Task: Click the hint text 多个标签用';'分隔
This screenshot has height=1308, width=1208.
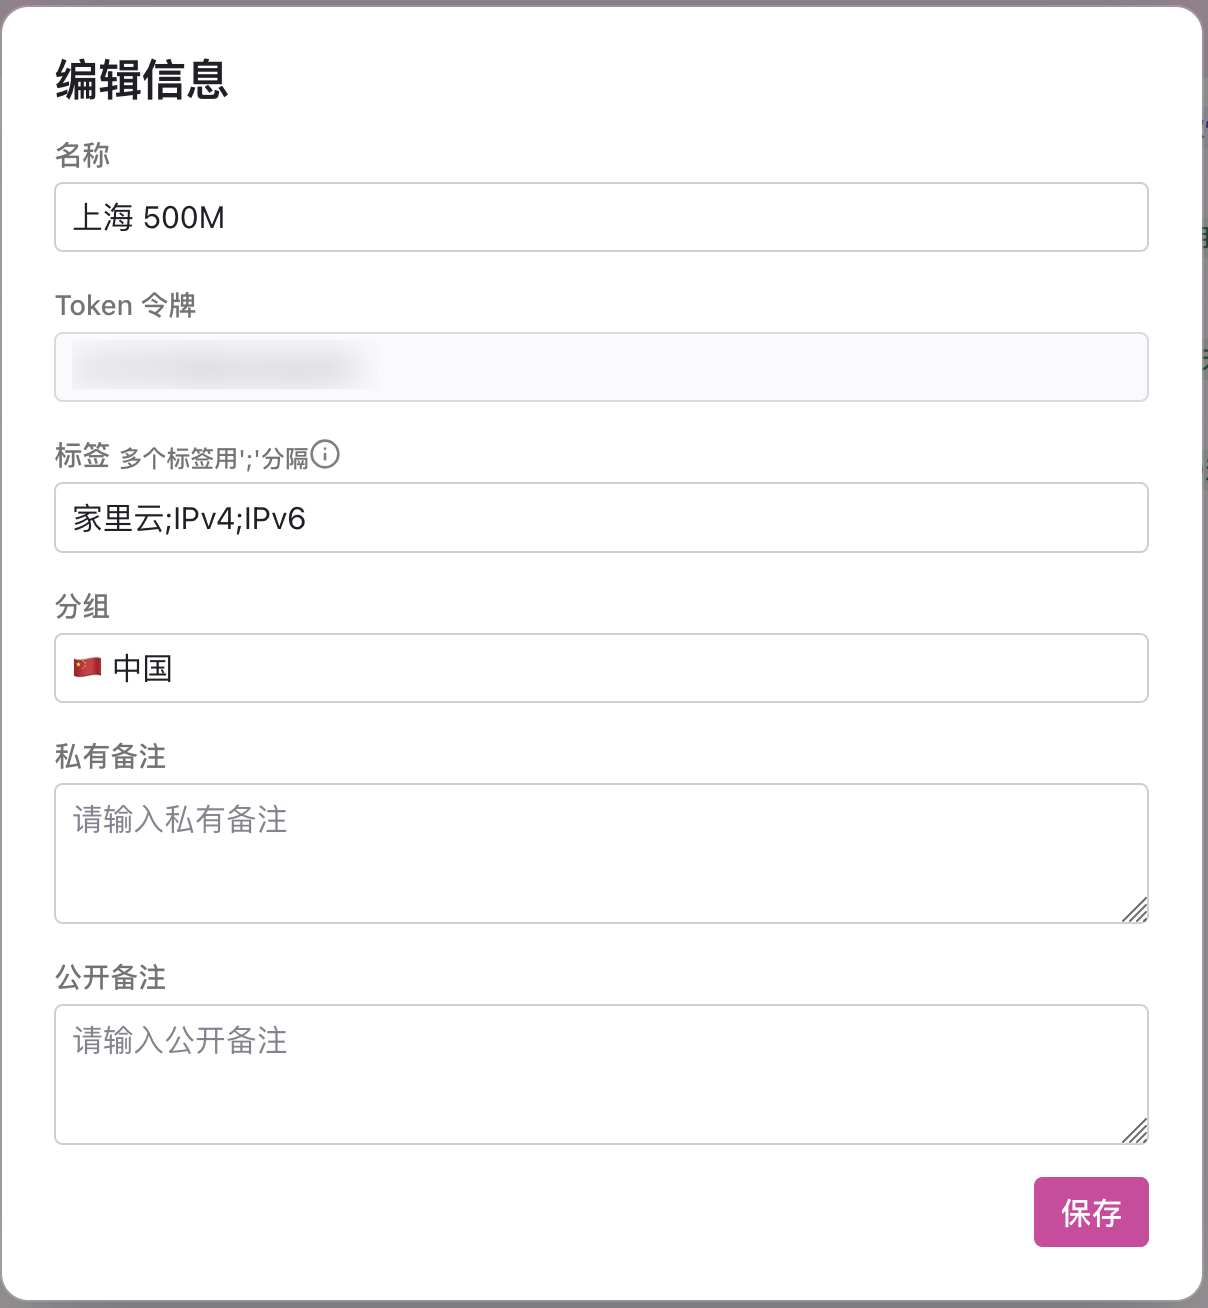Action: click(x=214, y=459)
